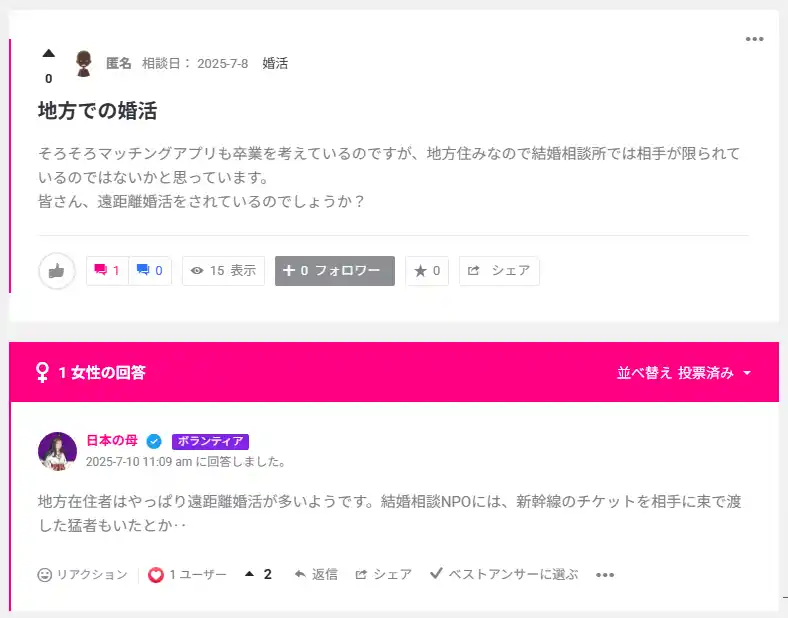
Task: Favorite the question with star icon
Action: 427,271
